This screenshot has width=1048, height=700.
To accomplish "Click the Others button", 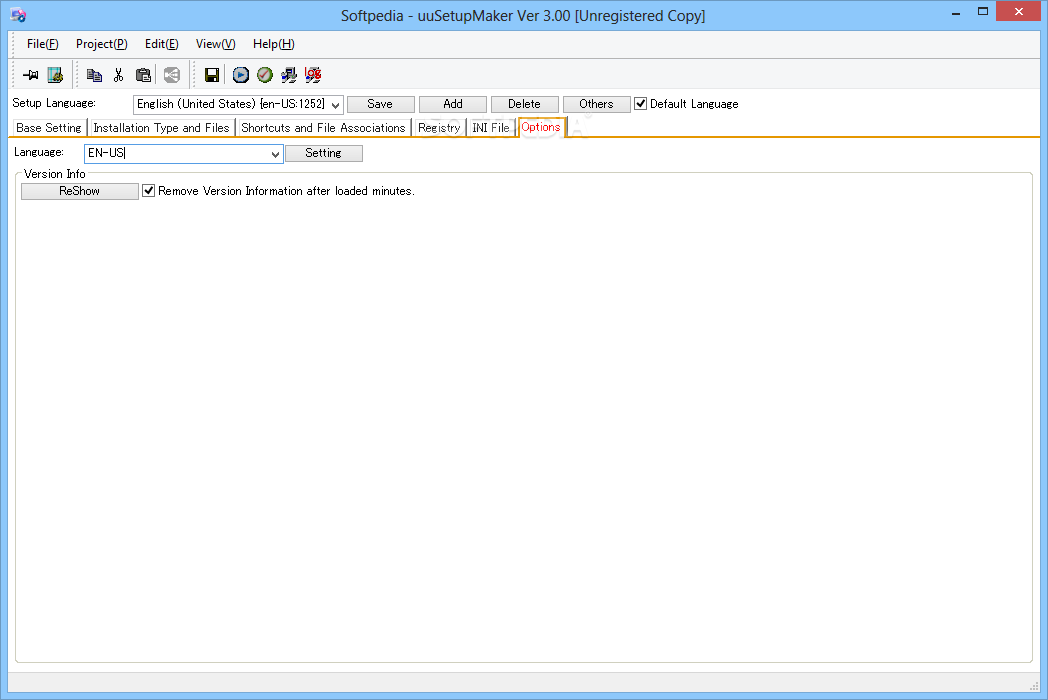I will tap(596, 104).
